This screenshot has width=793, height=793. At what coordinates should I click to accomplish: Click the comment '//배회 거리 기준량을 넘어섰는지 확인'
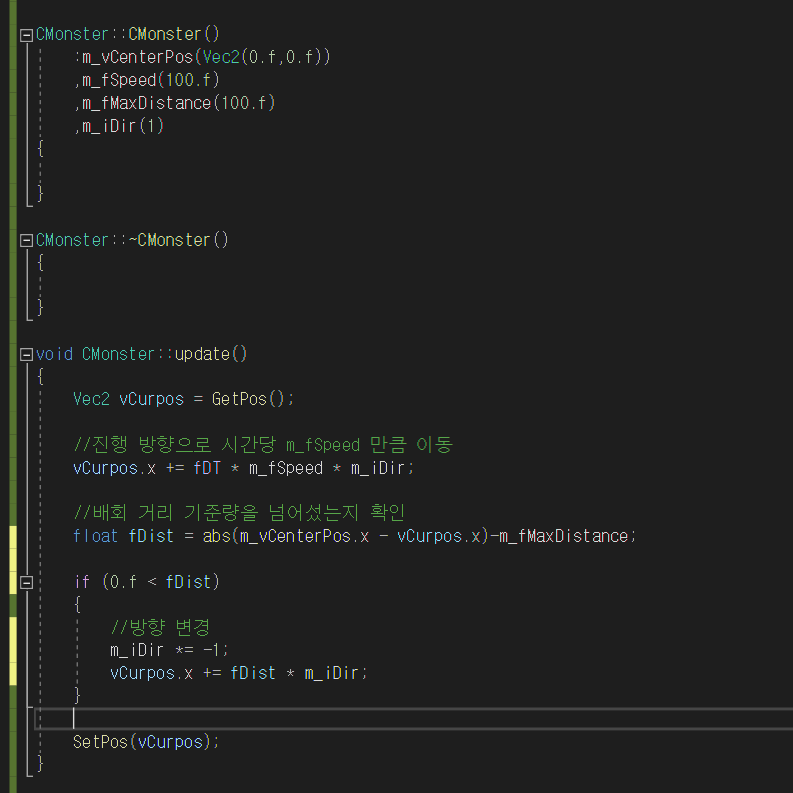(x=239, y=513)
